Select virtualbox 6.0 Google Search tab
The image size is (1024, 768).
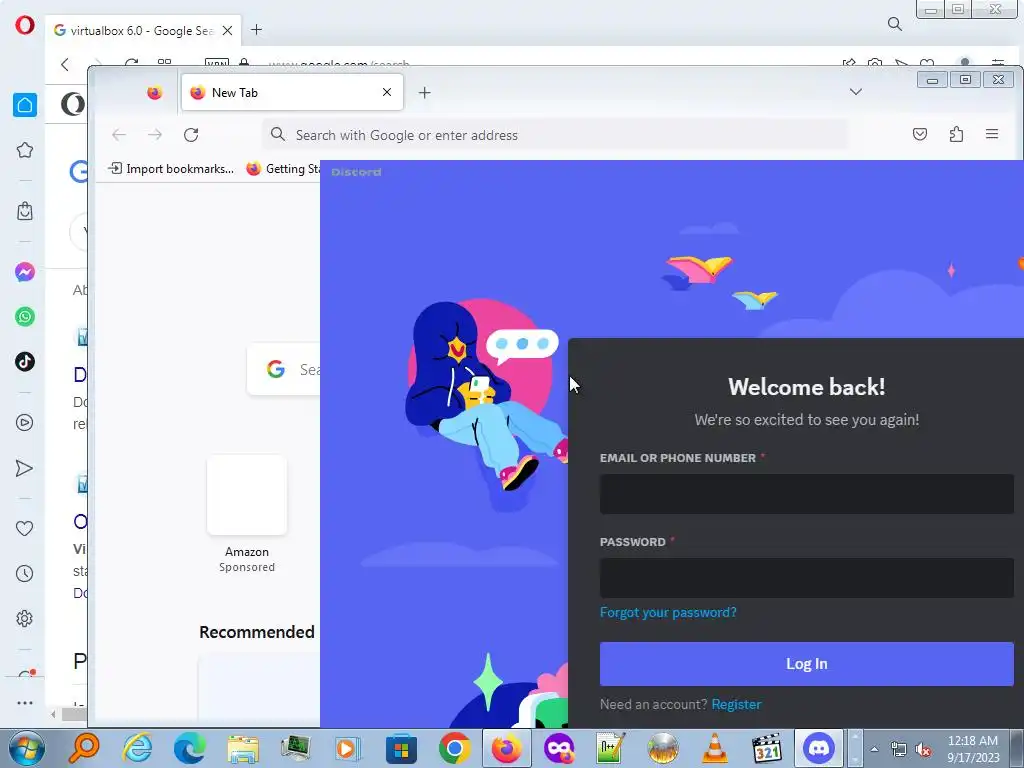tap(143, 31)
